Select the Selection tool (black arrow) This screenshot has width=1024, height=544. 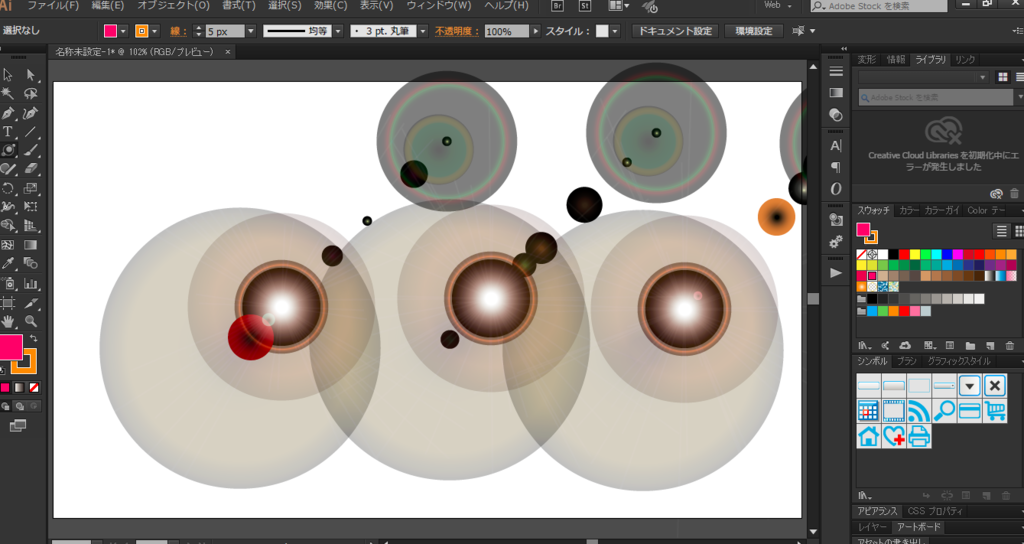click(x=8, y=74)
